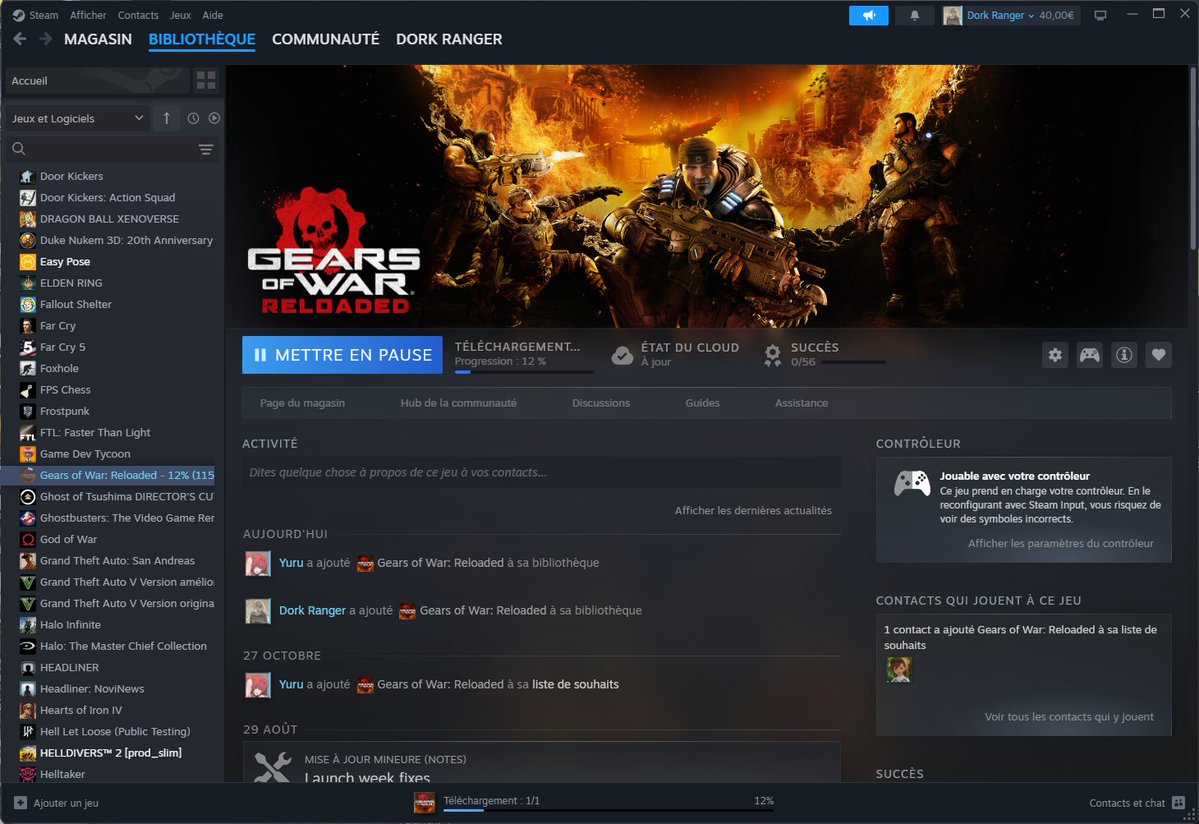Click Dork Ranger's avatar in activity feed
This screenshot has height=824, width=1199.
pos(258,611)
